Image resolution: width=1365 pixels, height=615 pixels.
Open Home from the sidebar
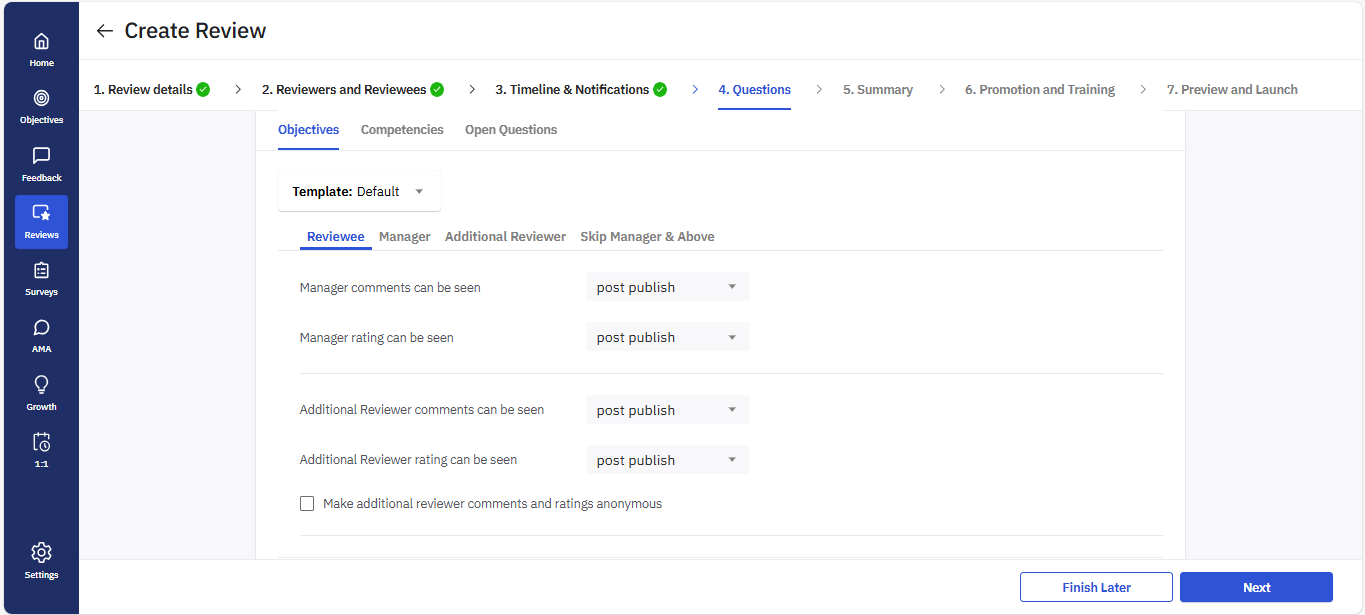41,49
